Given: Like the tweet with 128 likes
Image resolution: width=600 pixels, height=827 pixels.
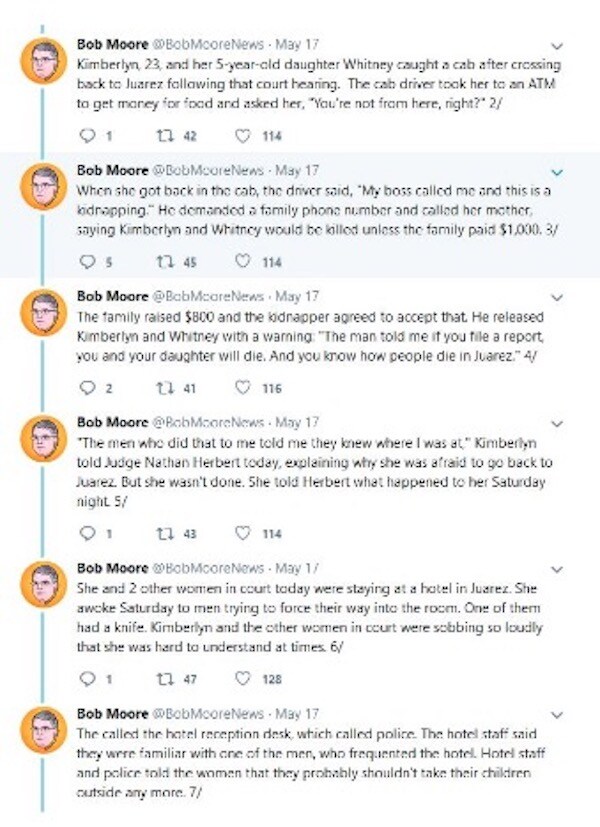Looking at the screenshot, I should coord(241,678).
